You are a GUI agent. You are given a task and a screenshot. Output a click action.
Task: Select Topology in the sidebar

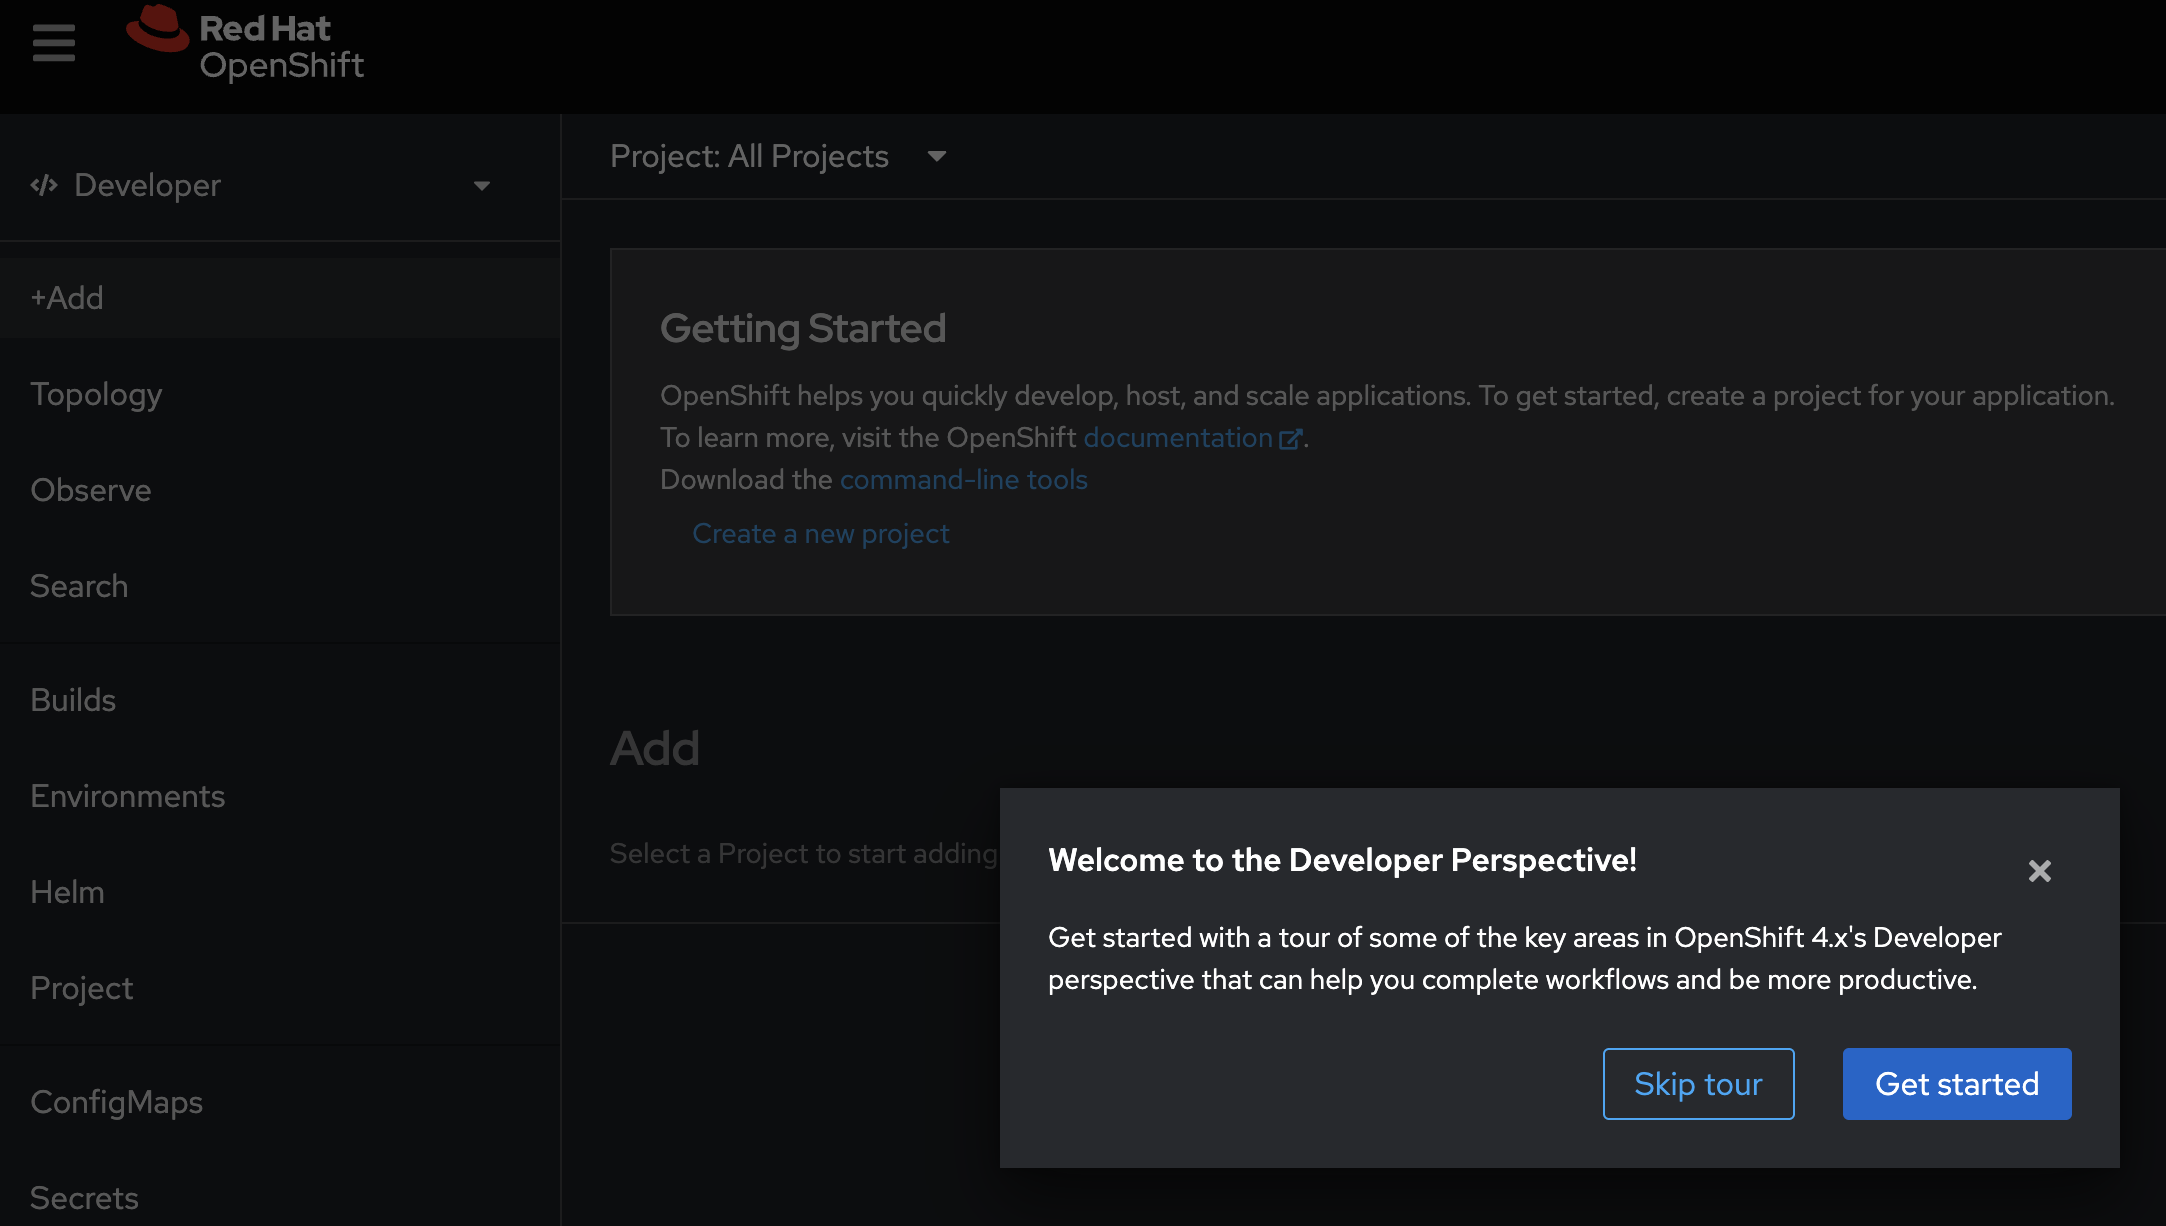pos(96,394)
